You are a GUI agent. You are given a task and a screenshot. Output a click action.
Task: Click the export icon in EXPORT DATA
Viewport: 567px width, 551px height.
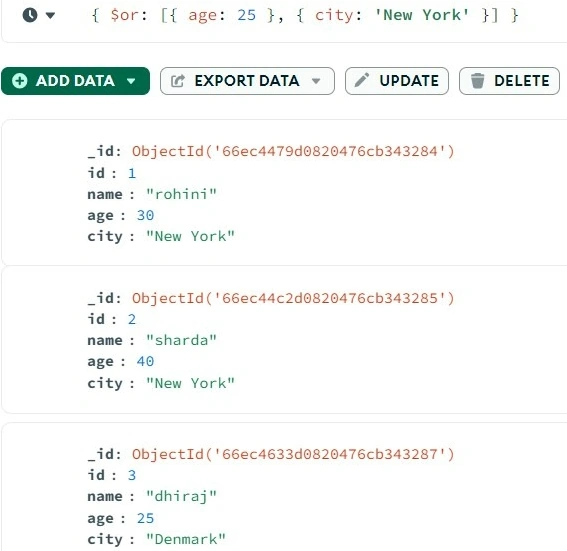pos(178,81)
